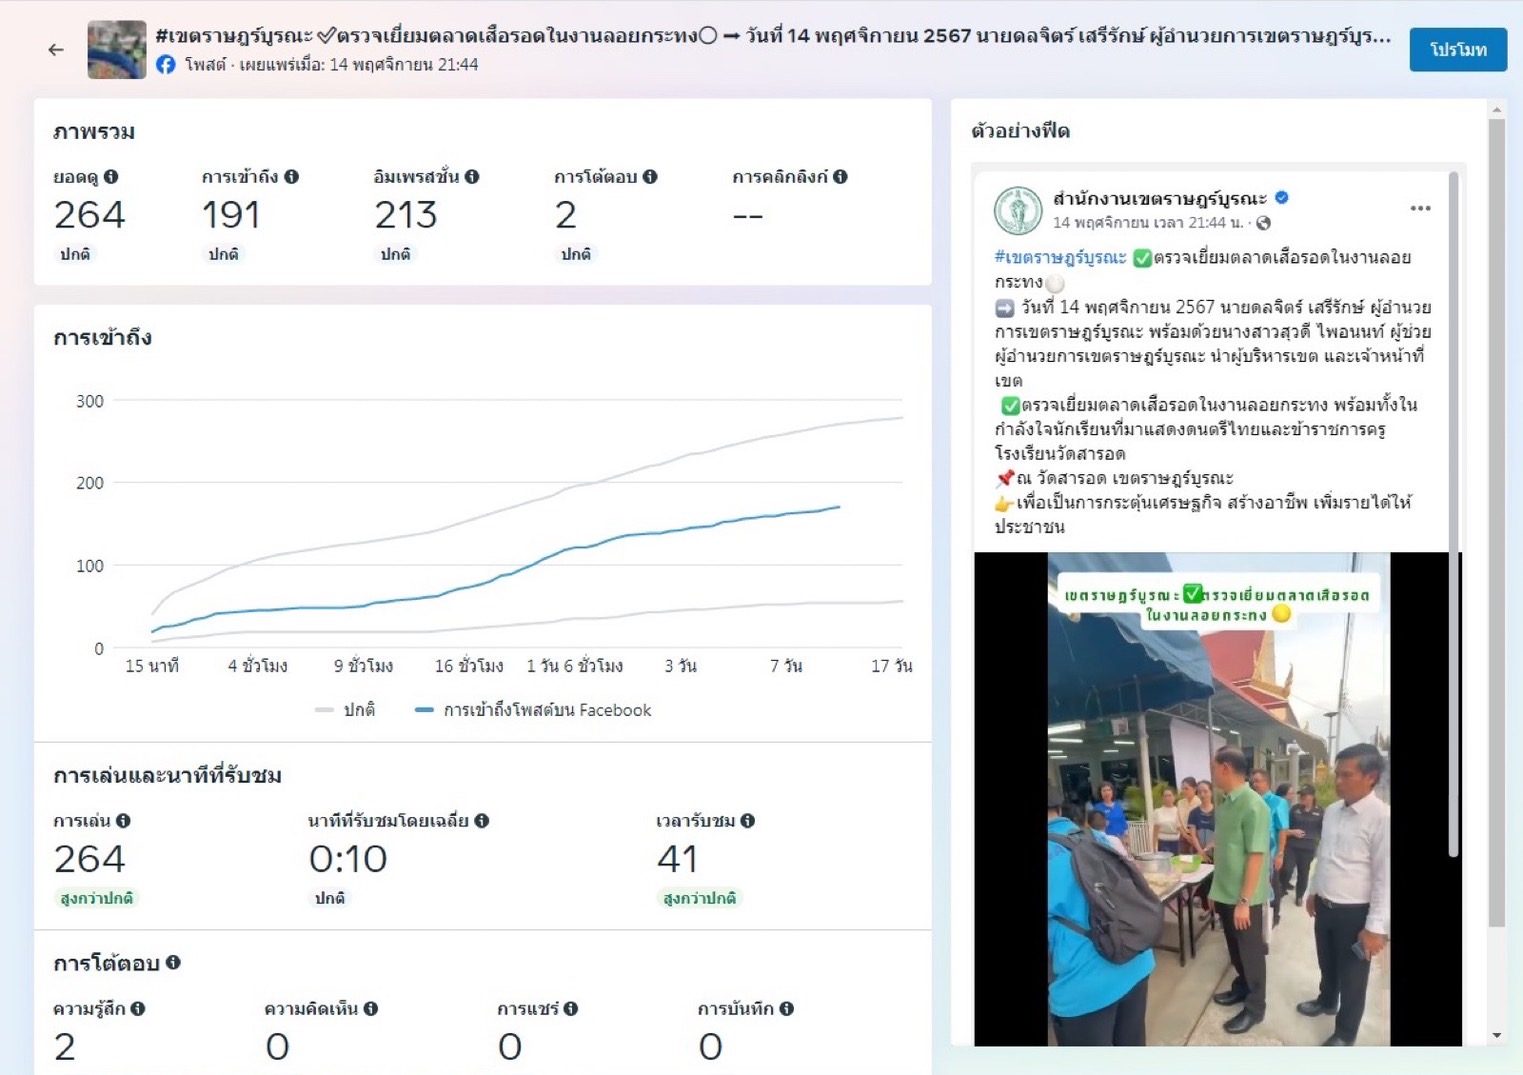Open the สำนักงานเขตราษฎร์บูรณะ page name link
The height and width of the screenshot is (1075, 1523).
[1159, 198]
